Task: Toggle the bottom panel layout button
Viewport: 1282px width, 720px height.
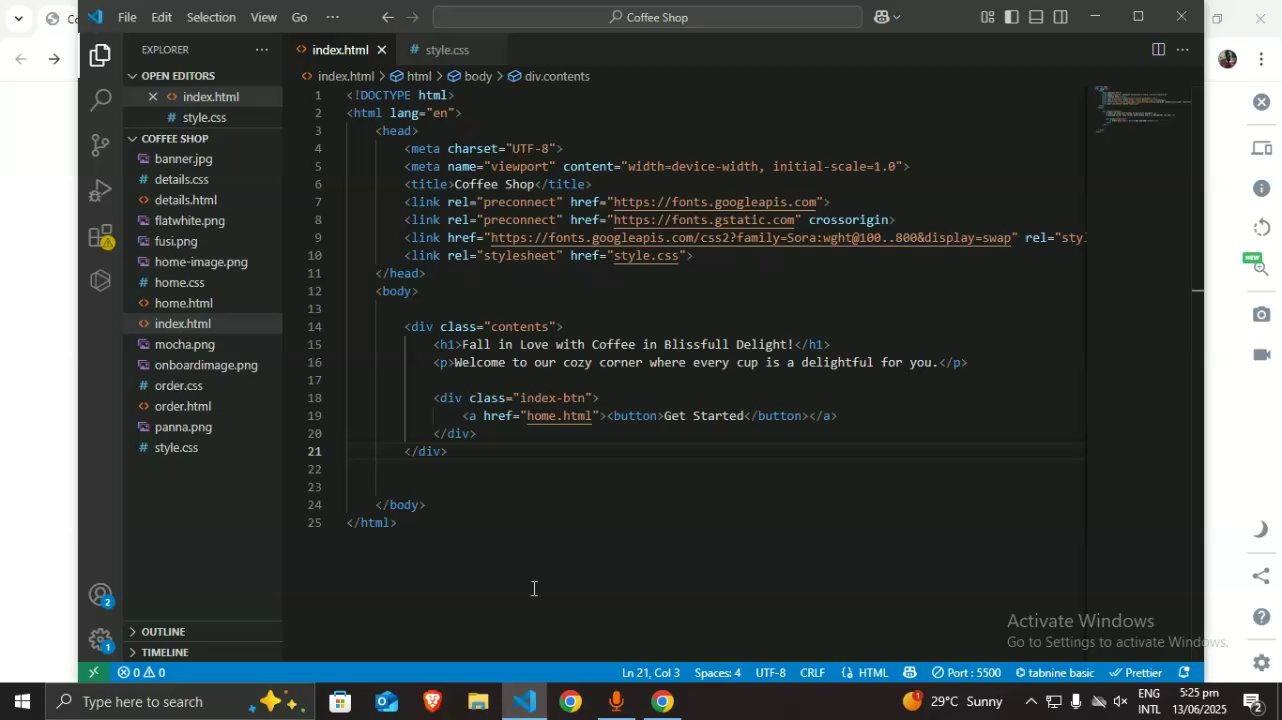Action: [x=1036, y=17]
